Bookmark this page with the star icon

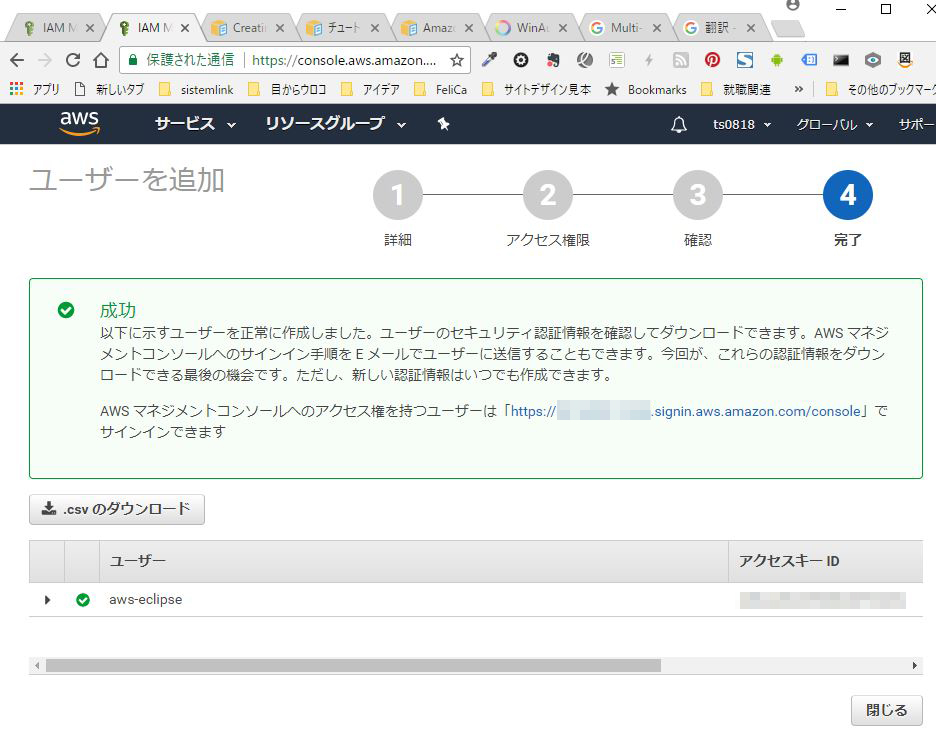[457, 60]
